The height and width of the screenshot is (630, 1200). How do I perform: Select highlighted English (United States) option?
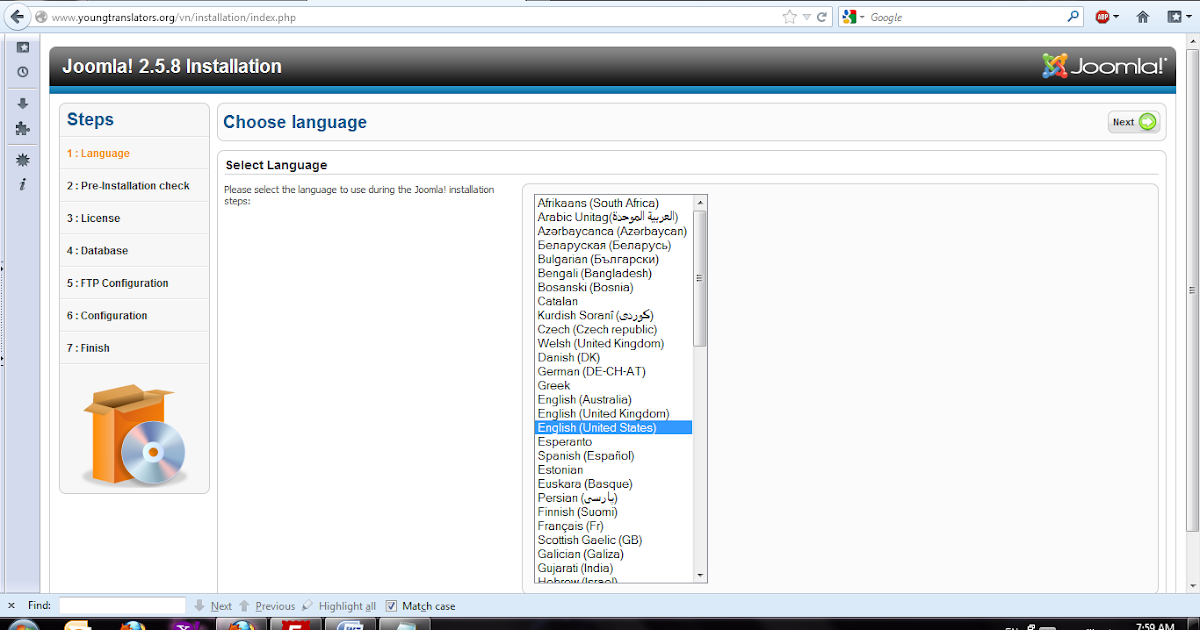point(613,427)
